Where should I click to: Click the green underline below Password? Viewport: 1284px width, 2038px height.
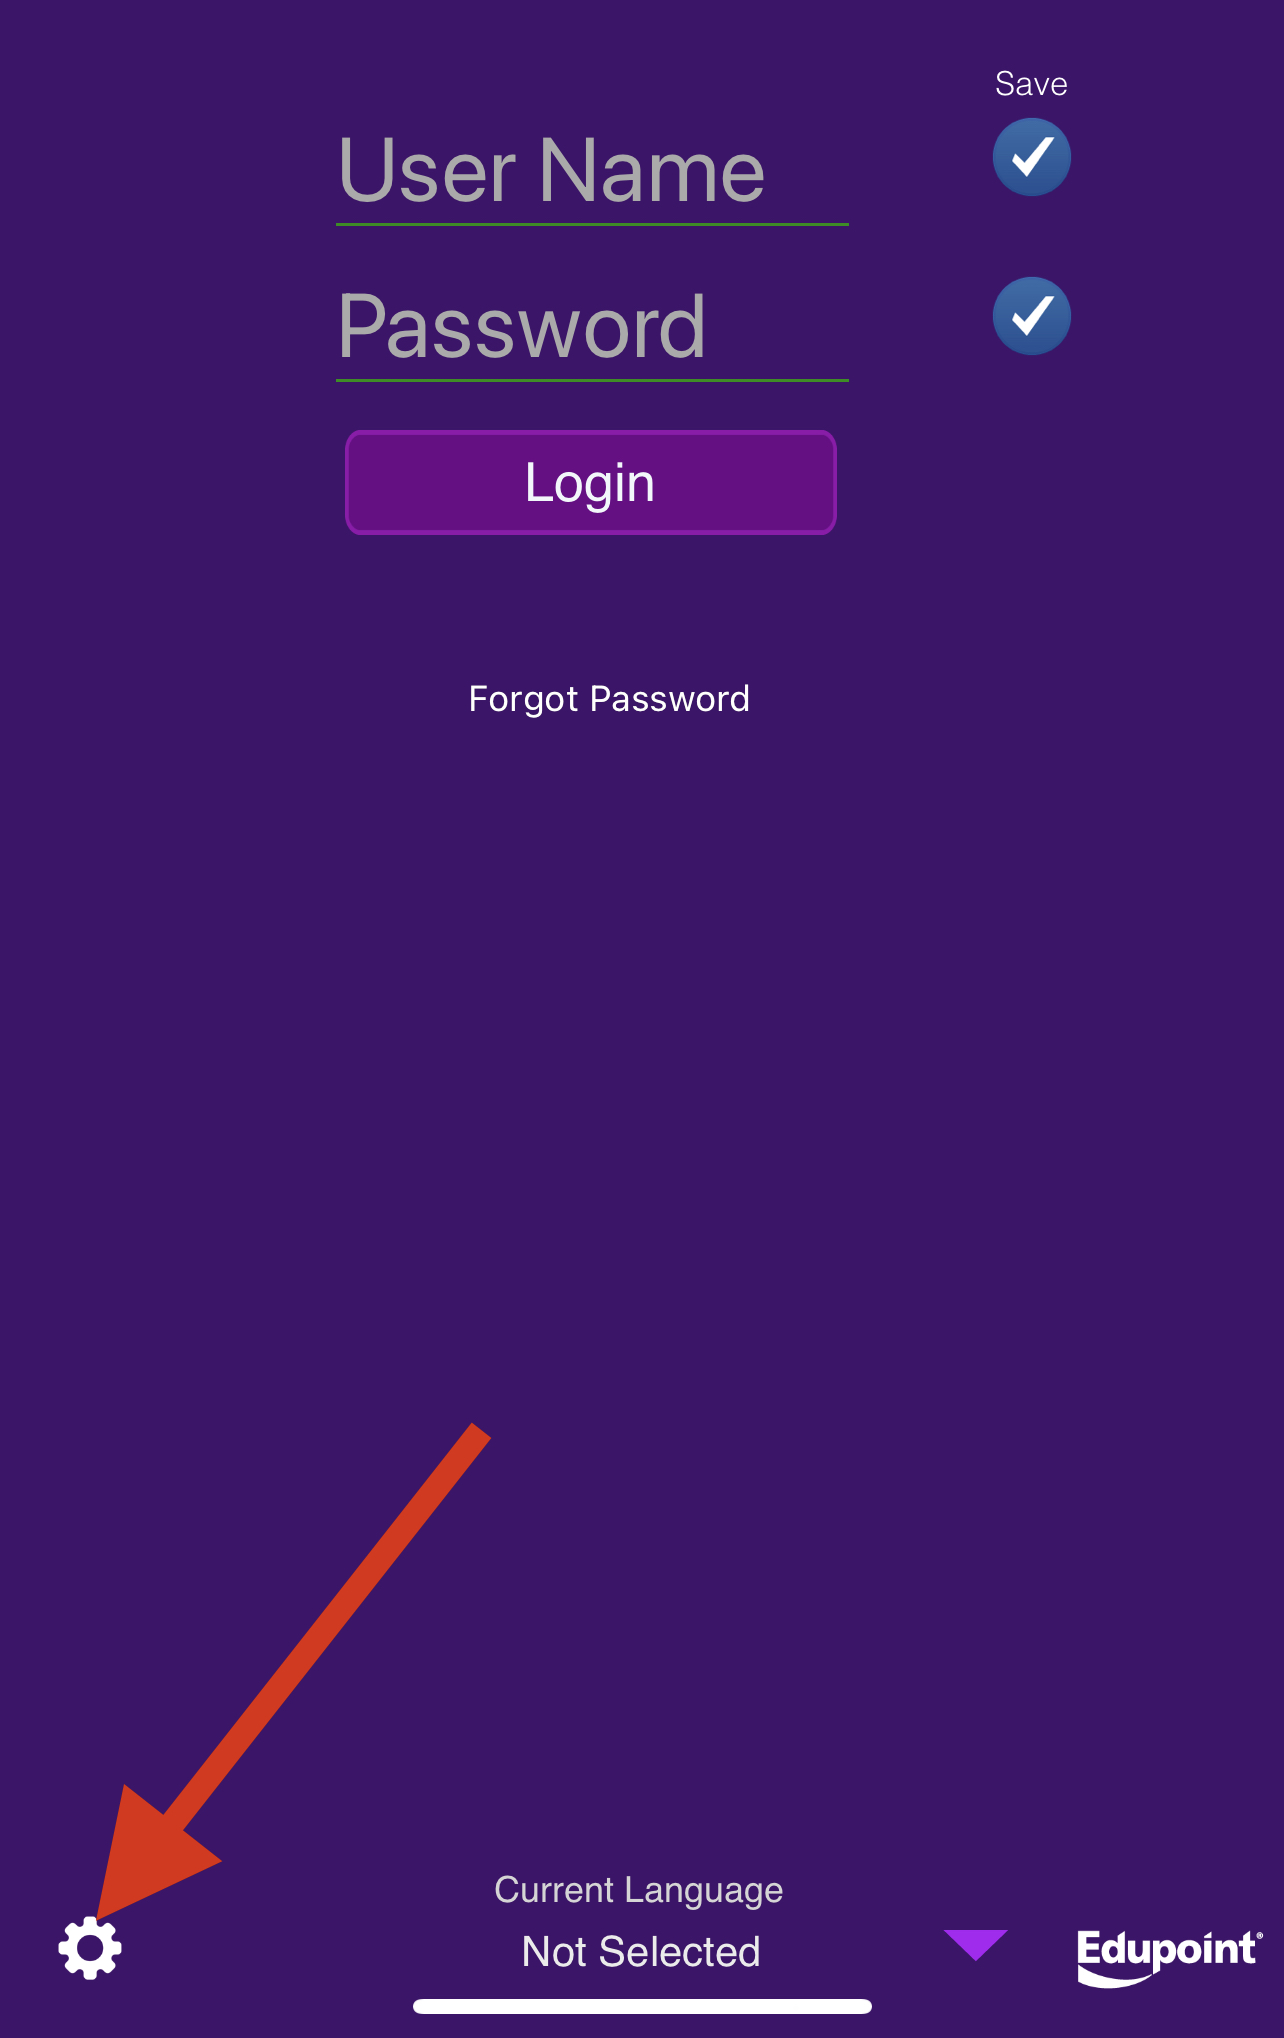click(x=592, y=380)
